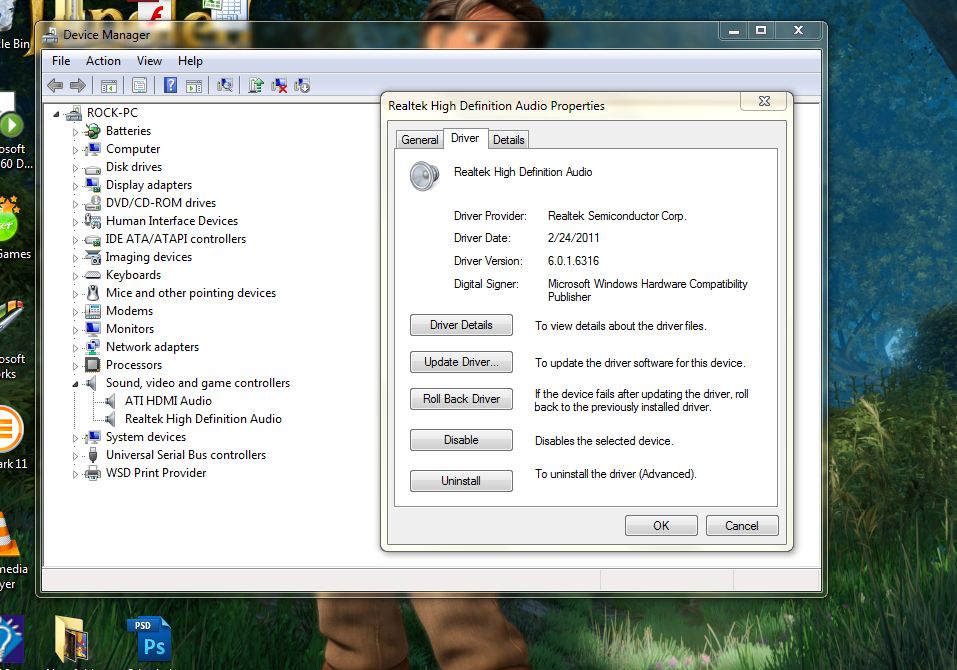
Task: Select Realtek High Definition Audio in tree
Action: tap(203, 419)
